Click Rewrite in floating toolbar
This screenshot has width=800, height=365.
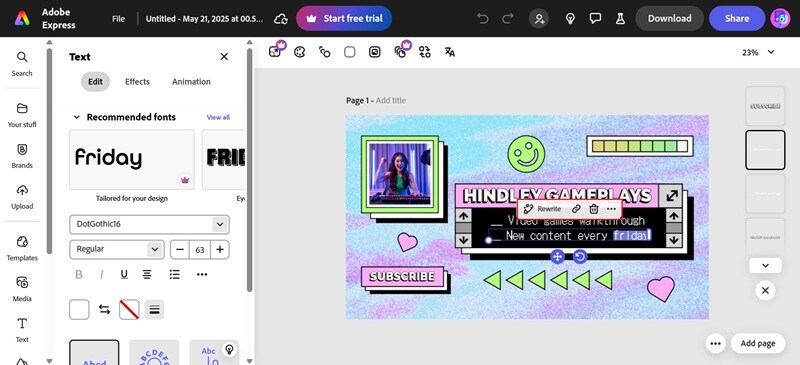coord(542,209)
